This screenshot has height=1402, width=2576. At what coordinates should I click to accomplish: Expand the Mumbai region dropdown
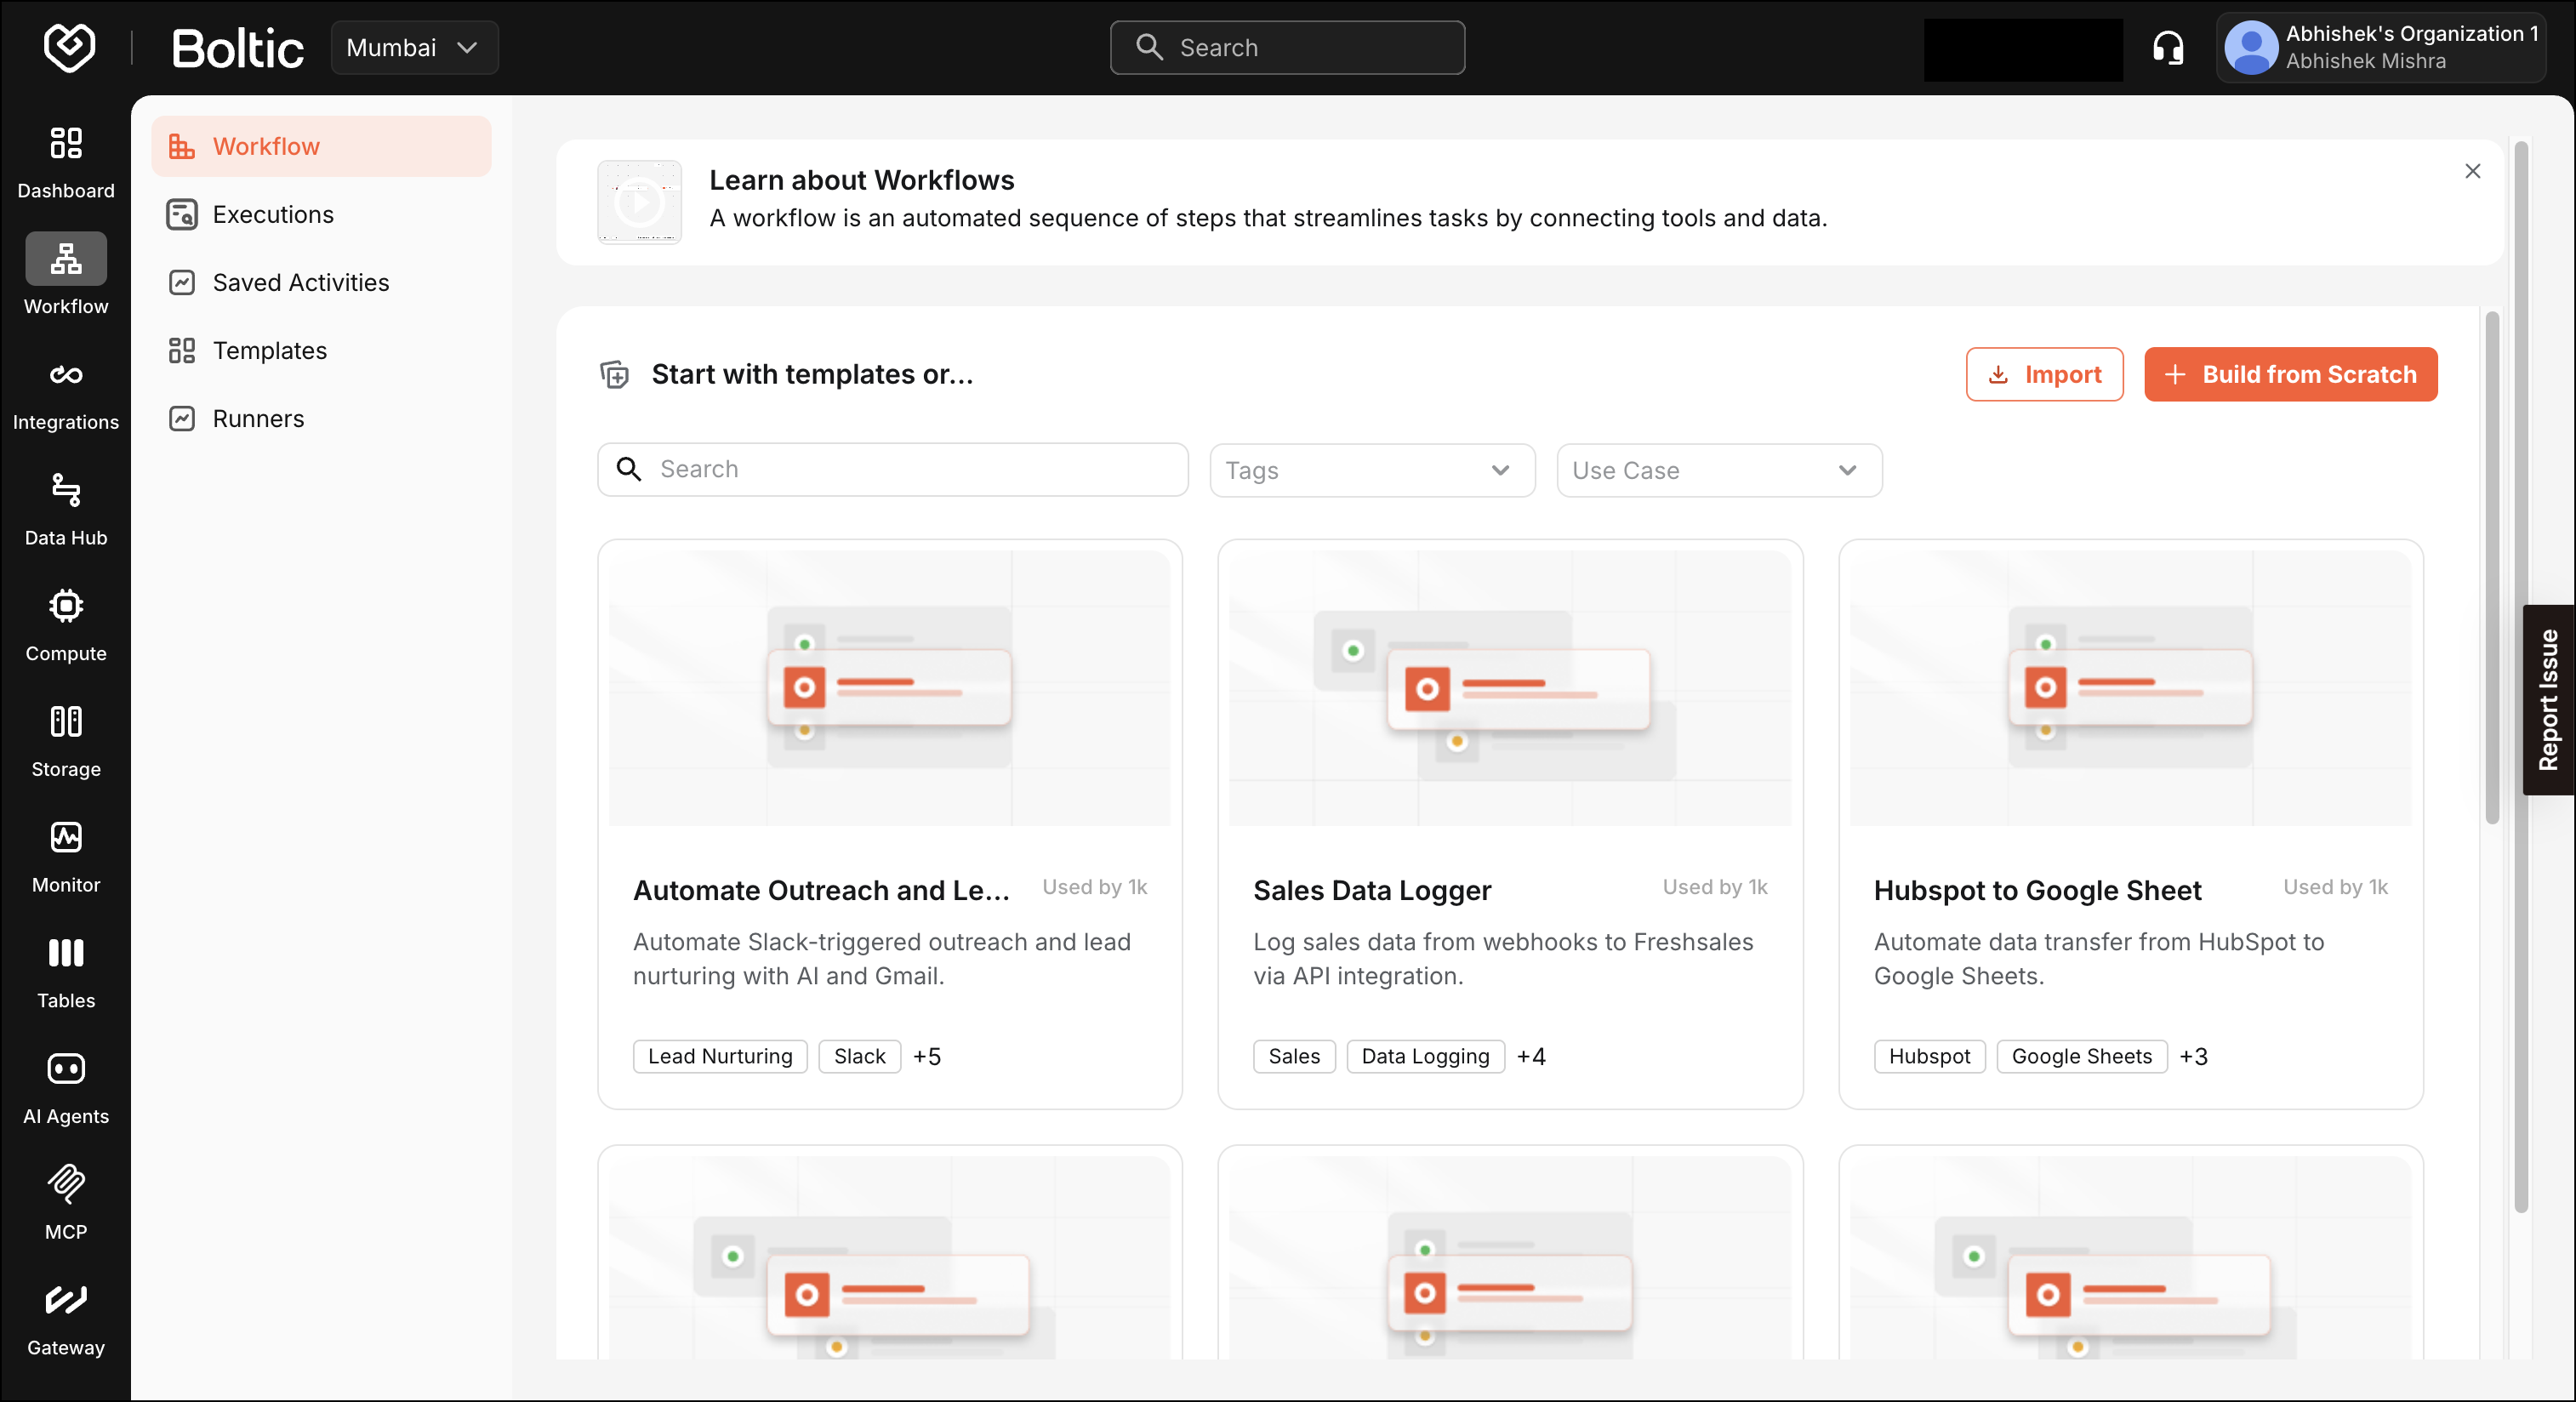pos(414,48)
